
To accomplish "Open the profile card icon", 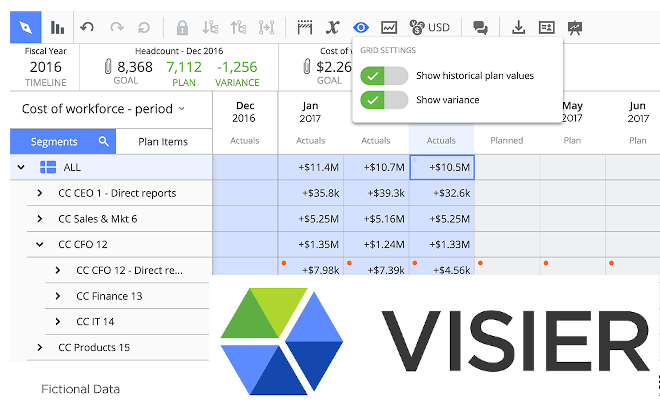I will (546, 28).
